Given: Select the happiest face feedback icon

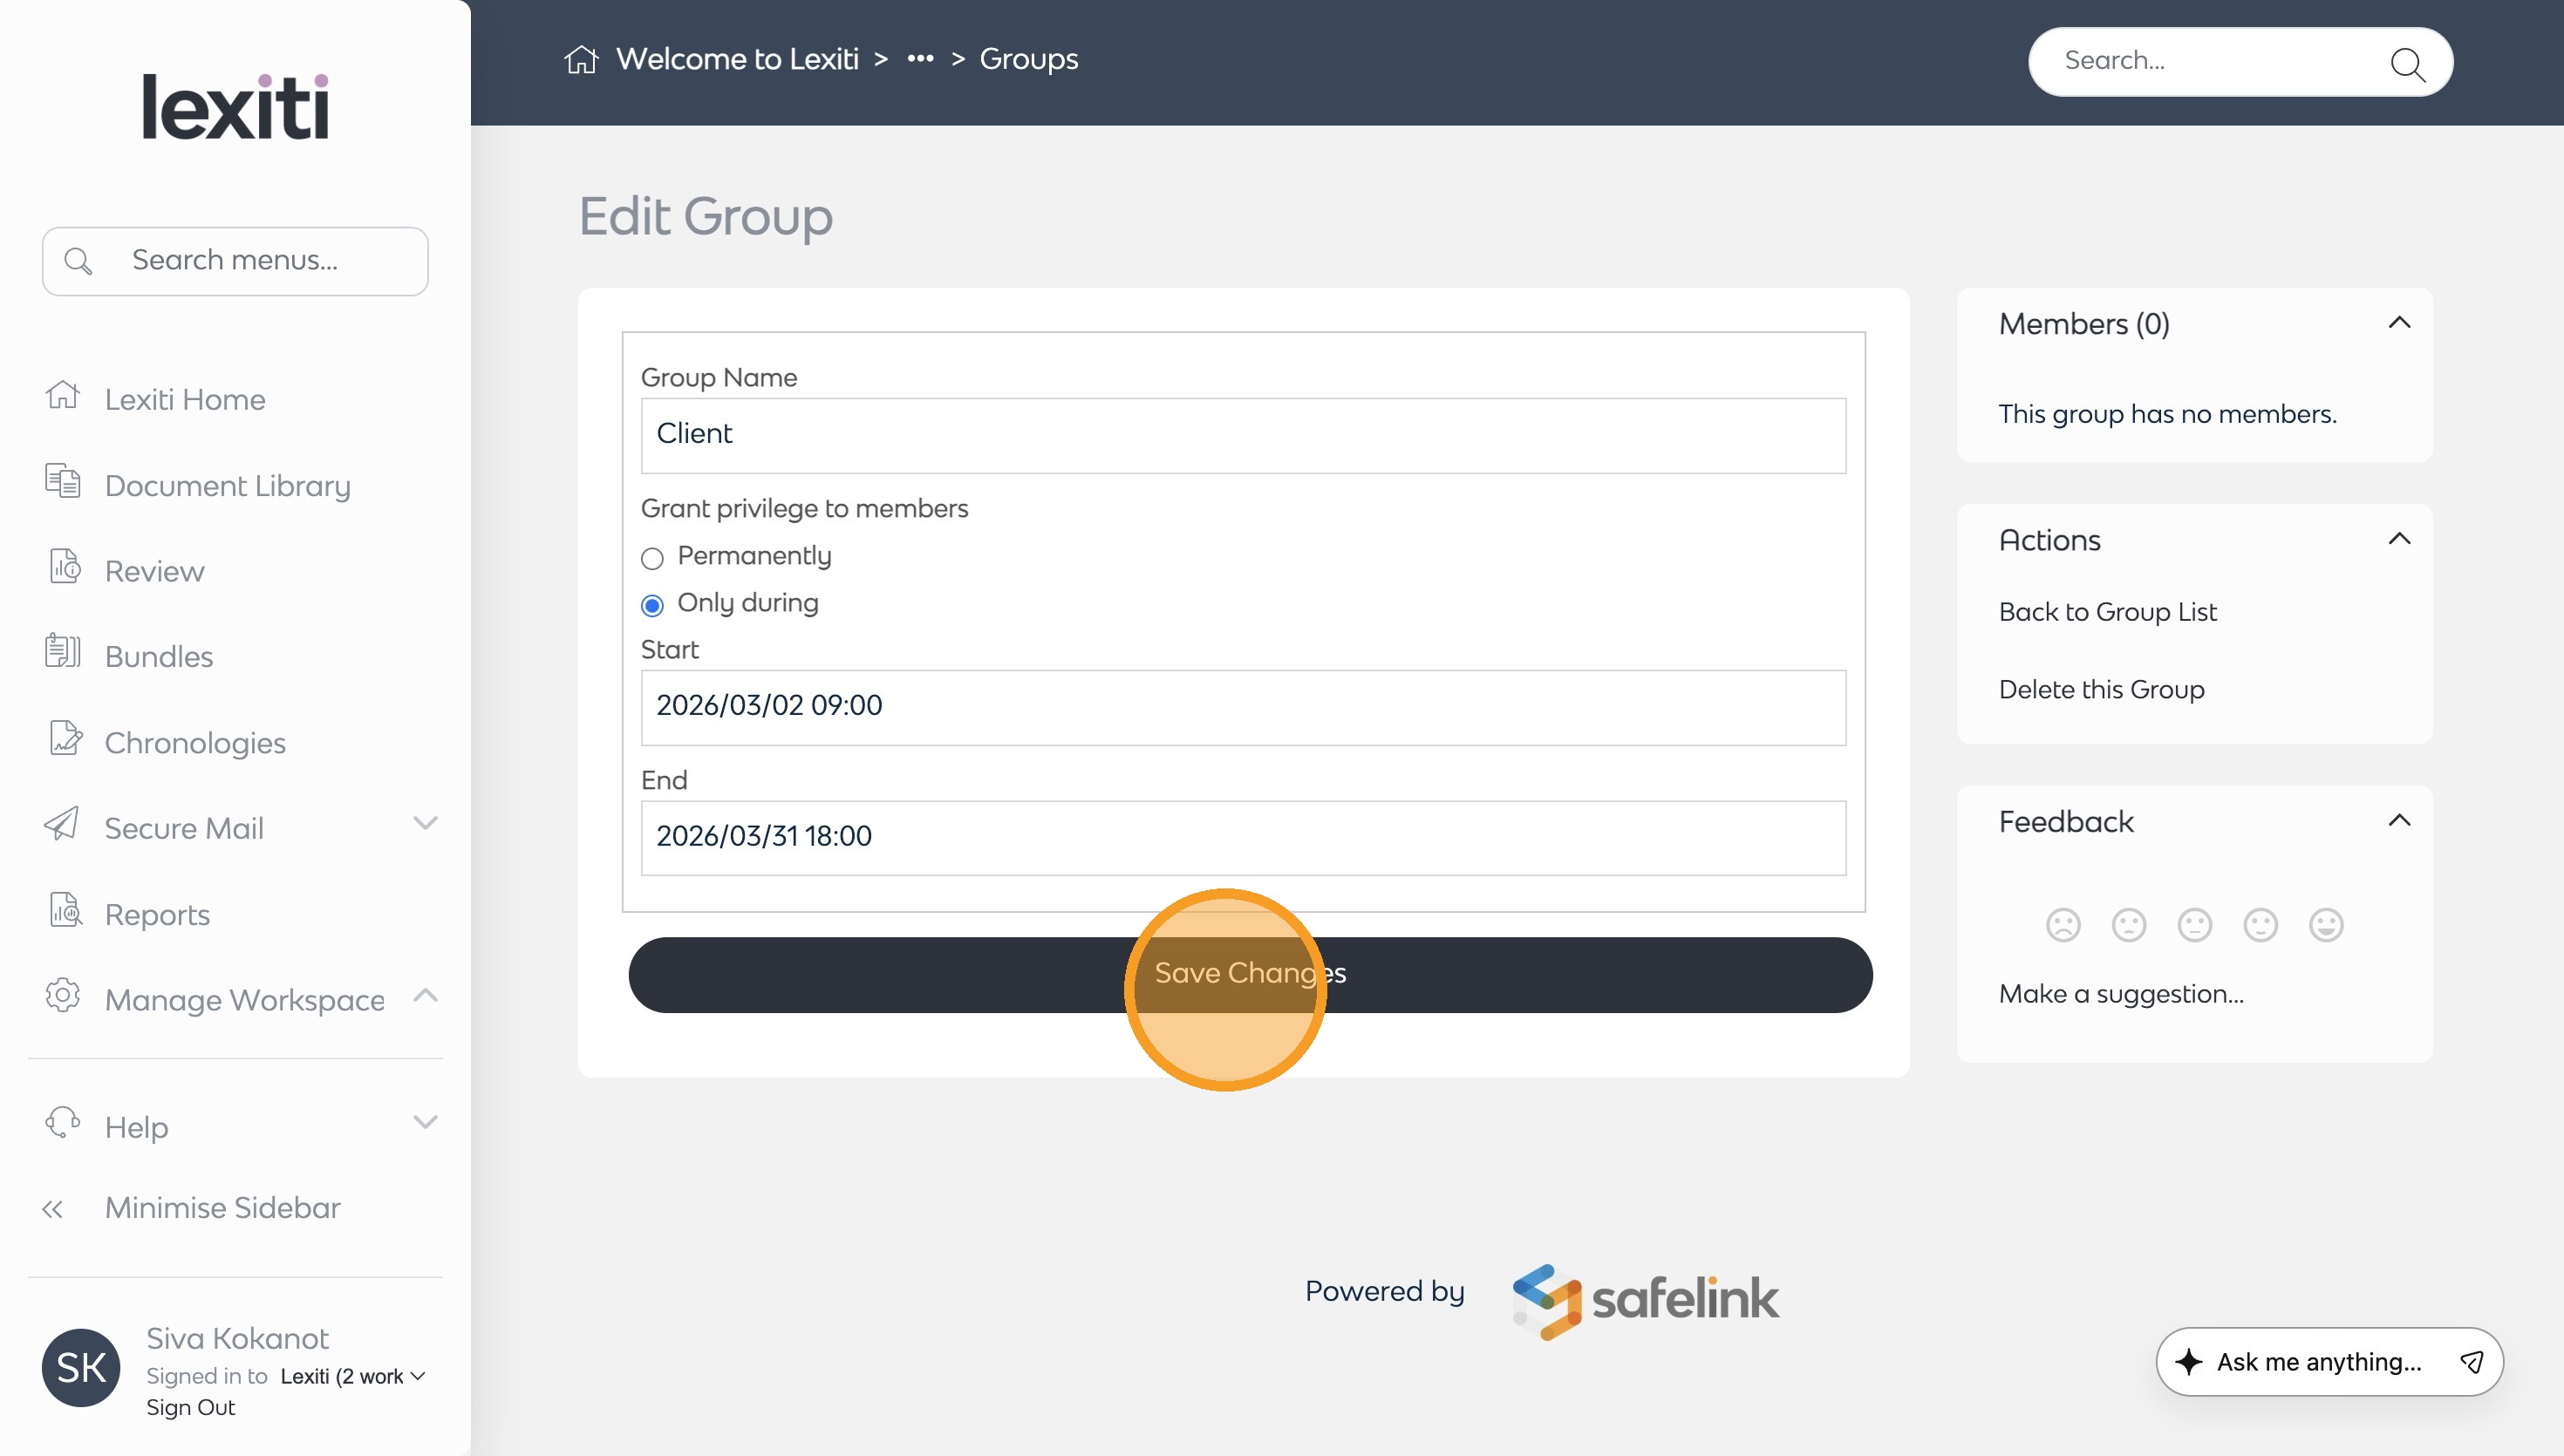Looking at the screenshot, I should (x=2325, y=925).
